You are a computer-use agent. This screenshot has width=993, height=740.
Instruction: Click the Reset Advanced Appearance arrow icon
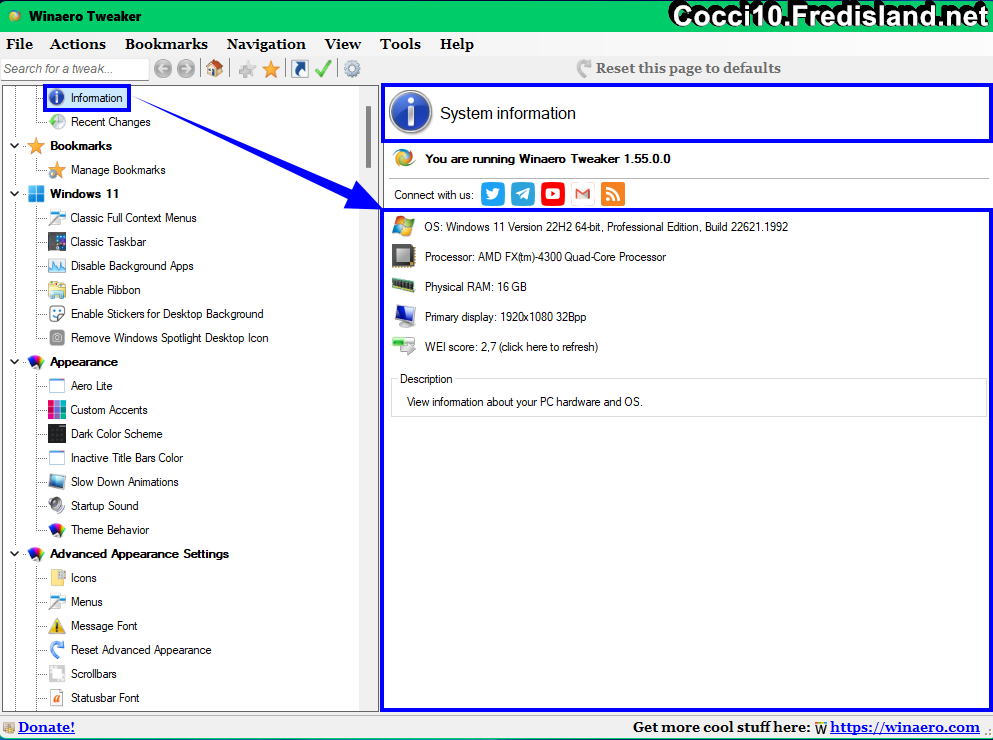57,649
